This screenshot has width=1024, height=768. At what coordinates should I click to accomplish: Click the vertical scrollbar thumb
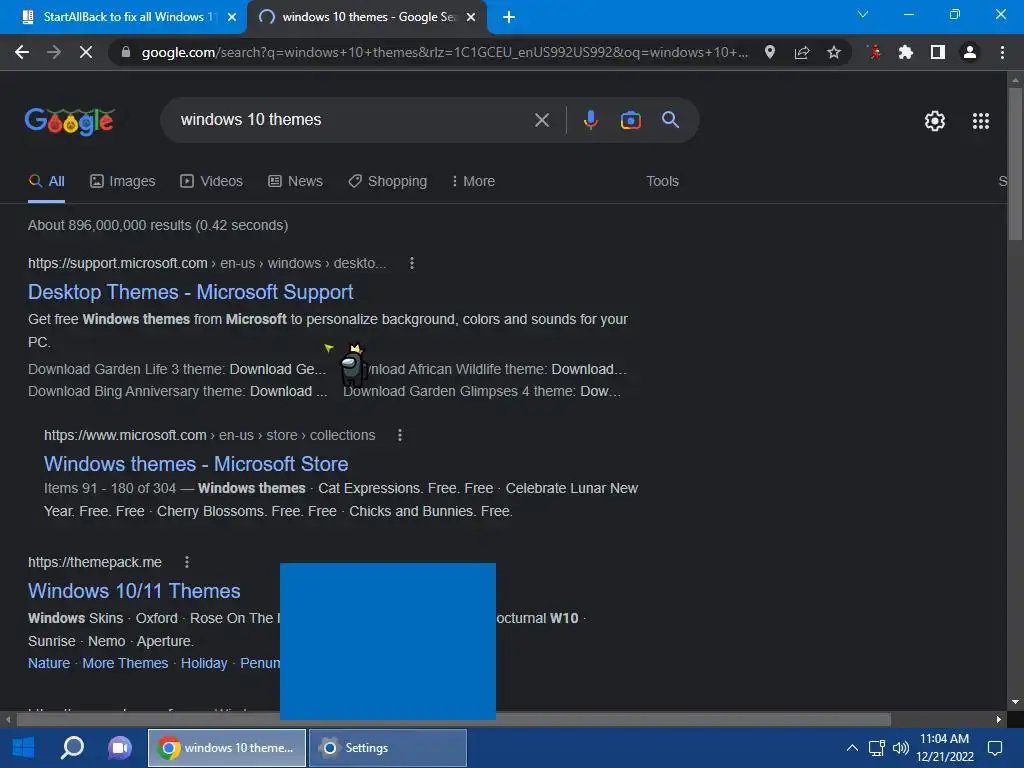(x=1015, y=163)
